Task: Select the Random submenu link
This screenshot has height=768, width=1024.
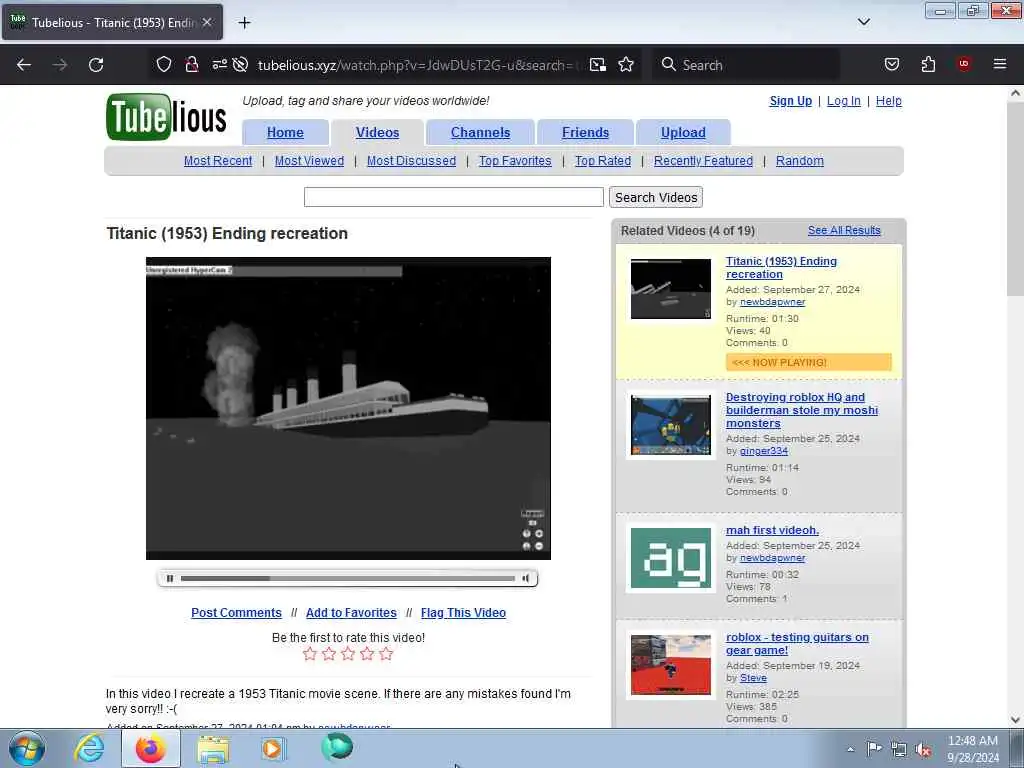Action: (800, 161)
